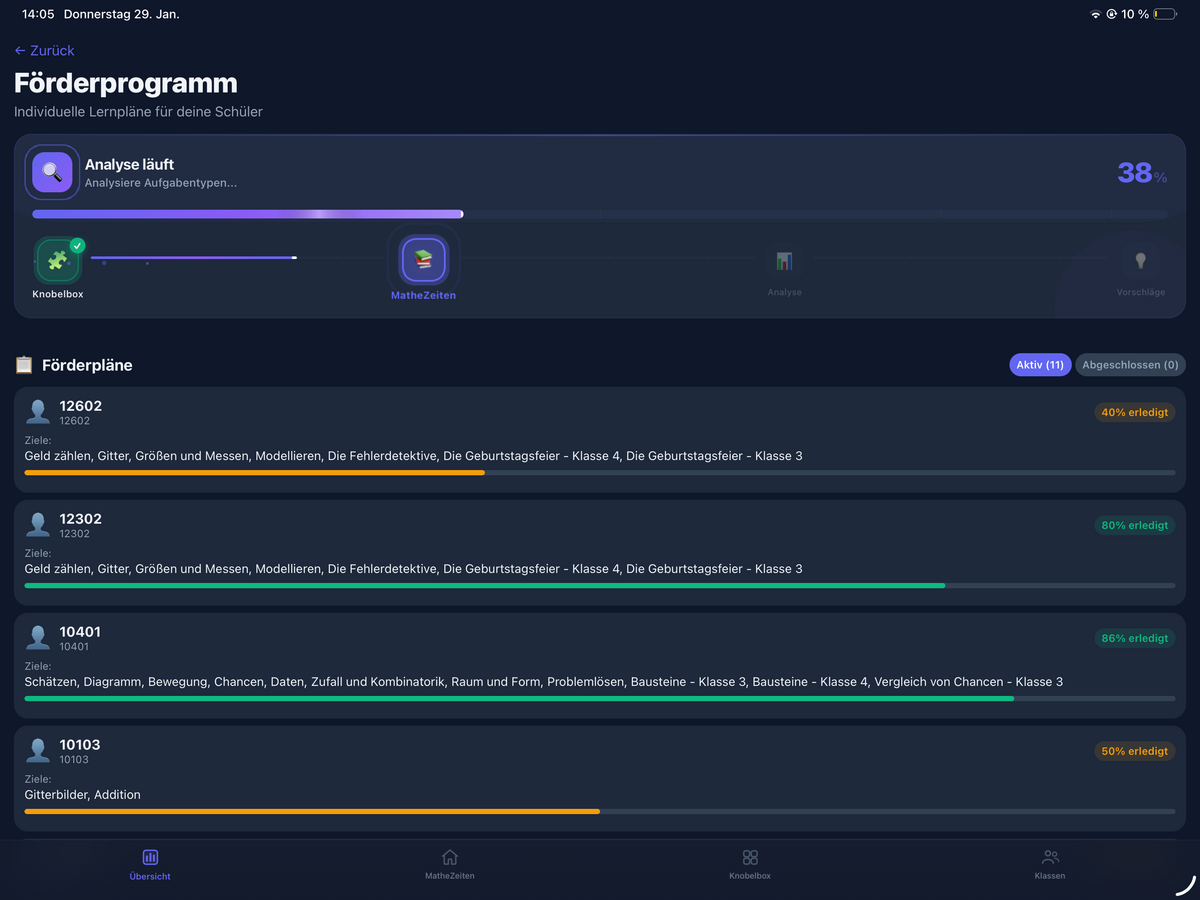
Task: Select the Knobelbox puzzle step icon
Action: tap(57, 260)
